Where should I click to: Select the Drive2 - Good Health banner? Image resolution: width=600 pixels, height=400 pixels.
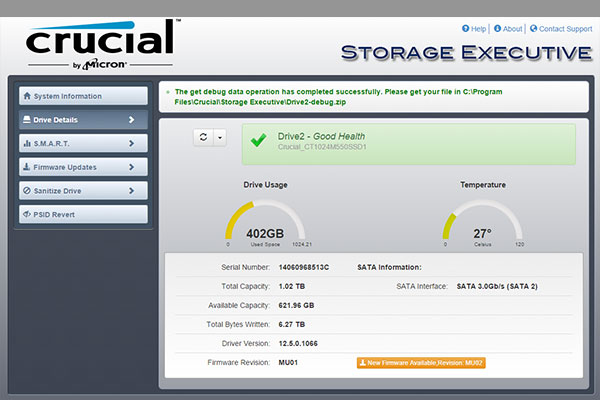pyautogui.click(x=409, y=144)
